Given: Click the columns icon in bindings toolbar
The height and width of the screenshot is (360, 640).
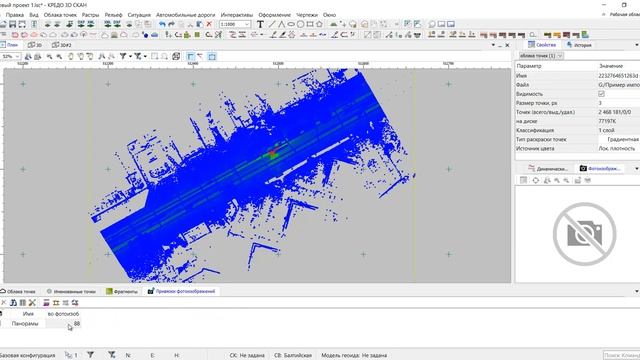Looking at the screenshot, I should pyautogui.click(x=23, y=302).
